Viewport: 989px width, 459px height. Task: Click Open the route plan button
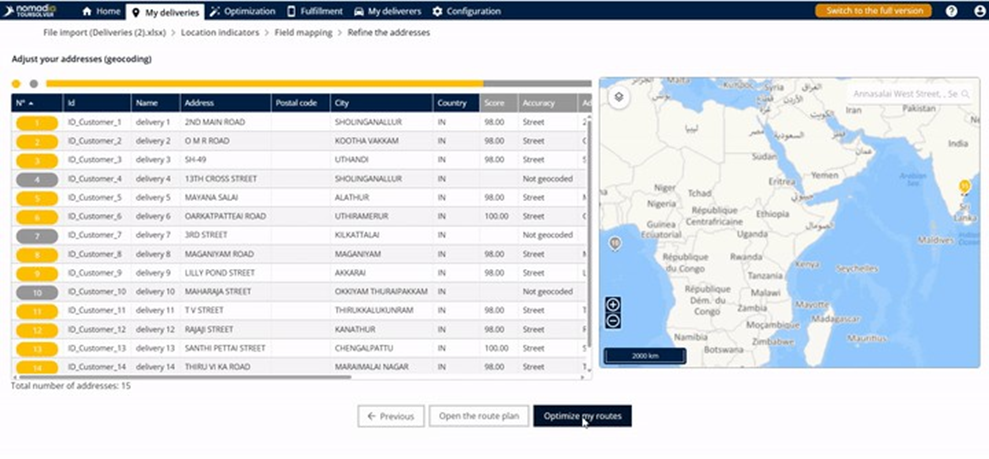click(x=478, y=416)
